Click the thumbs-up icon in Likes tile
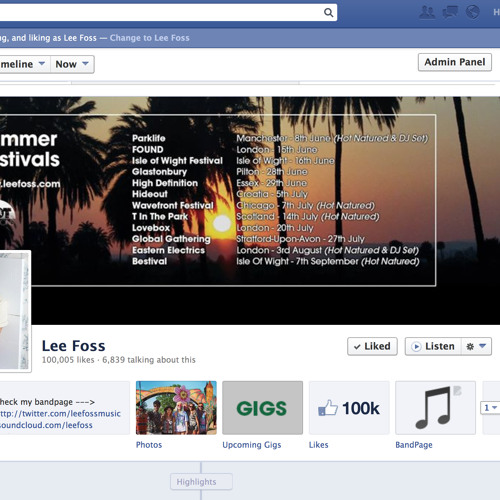This screenshot has height=500, width=500. [328, 408]
